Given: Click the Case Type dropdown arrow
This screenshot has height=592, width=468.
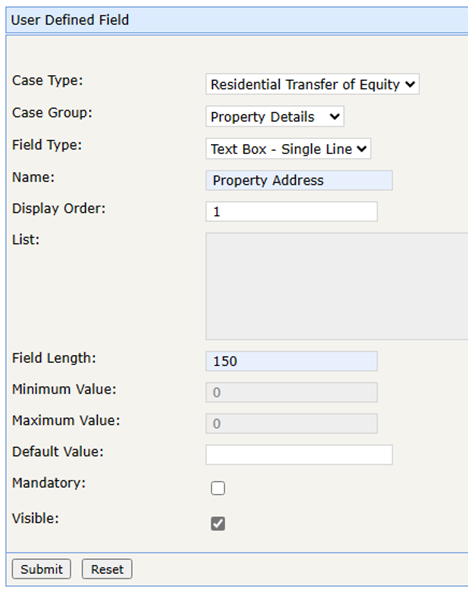Looking at the screenshot, I should 410,84.
